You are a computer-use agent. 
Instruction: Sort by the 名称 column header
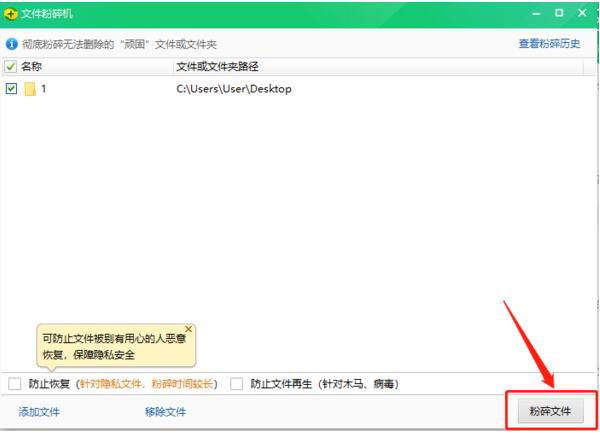point(32,67)
